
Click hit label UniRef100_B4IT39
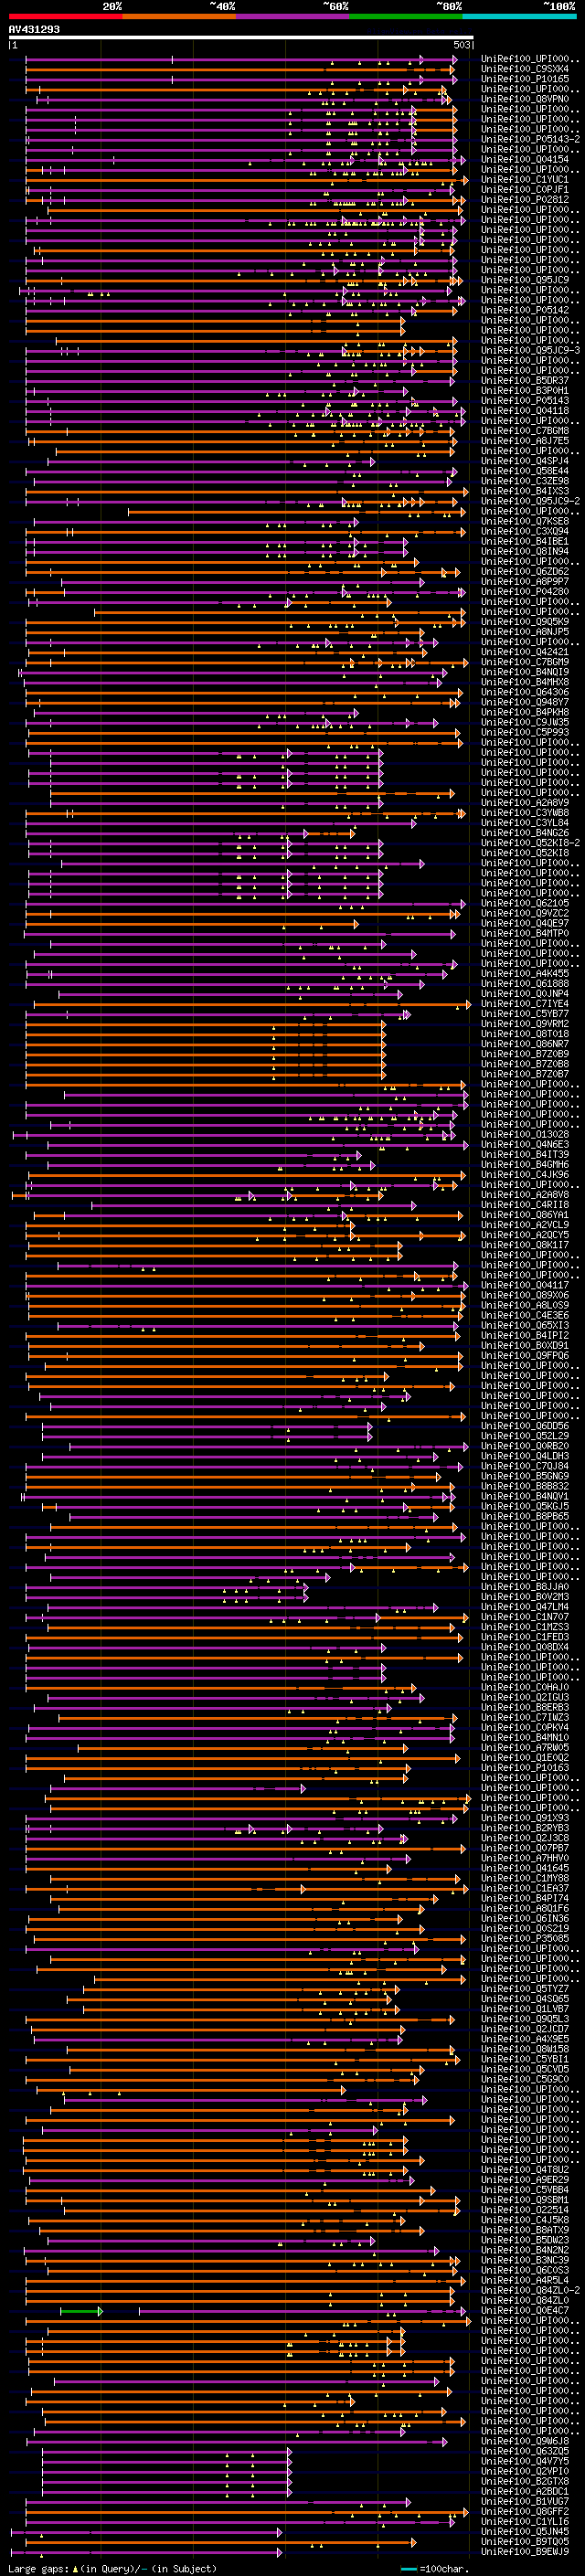coord(525,1154)
